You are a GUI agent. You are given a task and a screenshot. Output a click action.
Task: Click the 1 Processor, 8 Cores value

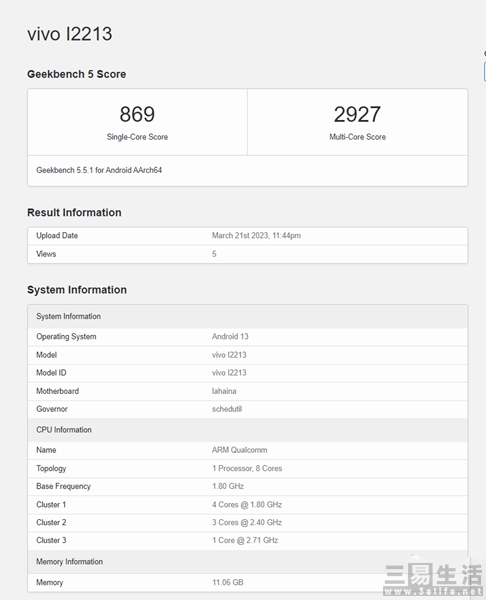(x=247, y=468)
